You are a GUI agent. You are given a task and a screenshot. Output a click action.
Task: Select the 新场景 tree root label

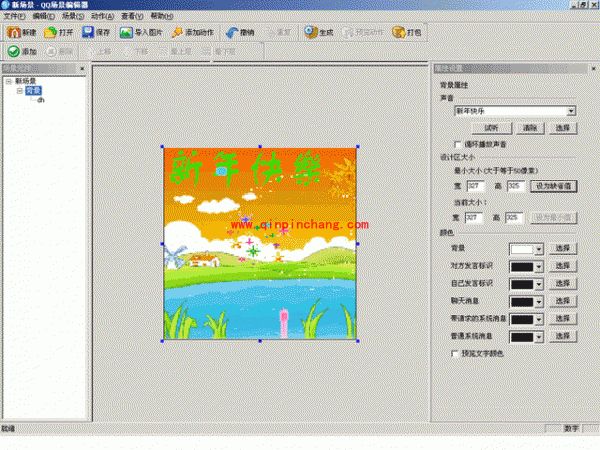(26, 81)
